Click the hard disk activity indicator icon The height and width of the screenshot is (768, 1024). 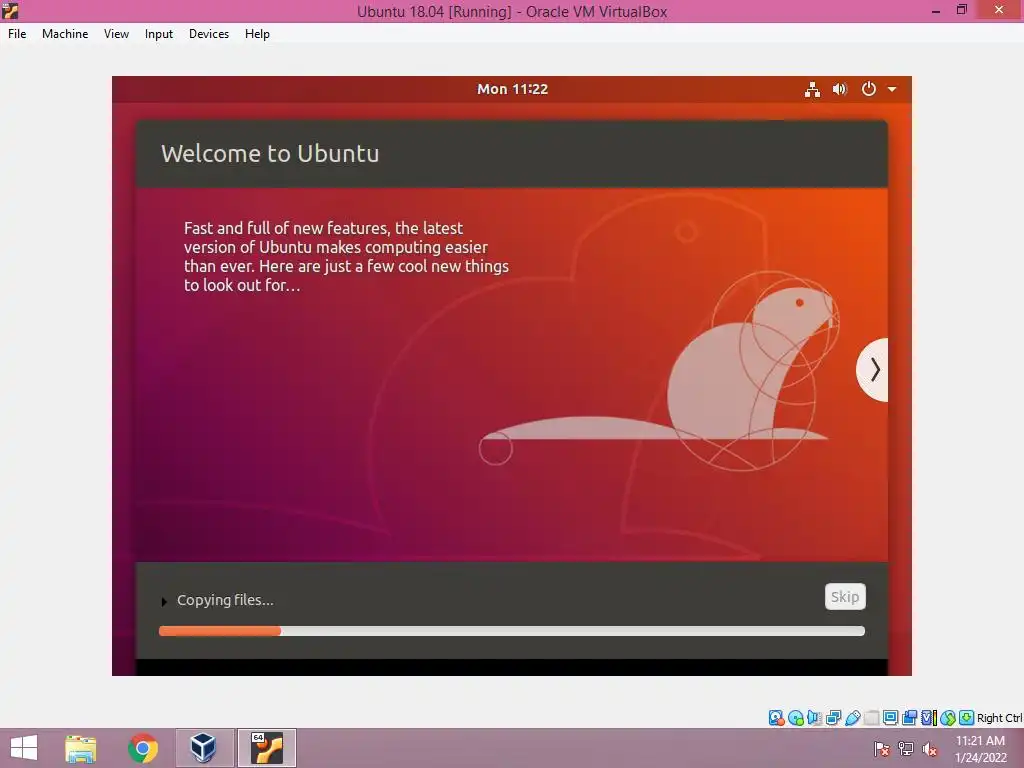(776, 718)
